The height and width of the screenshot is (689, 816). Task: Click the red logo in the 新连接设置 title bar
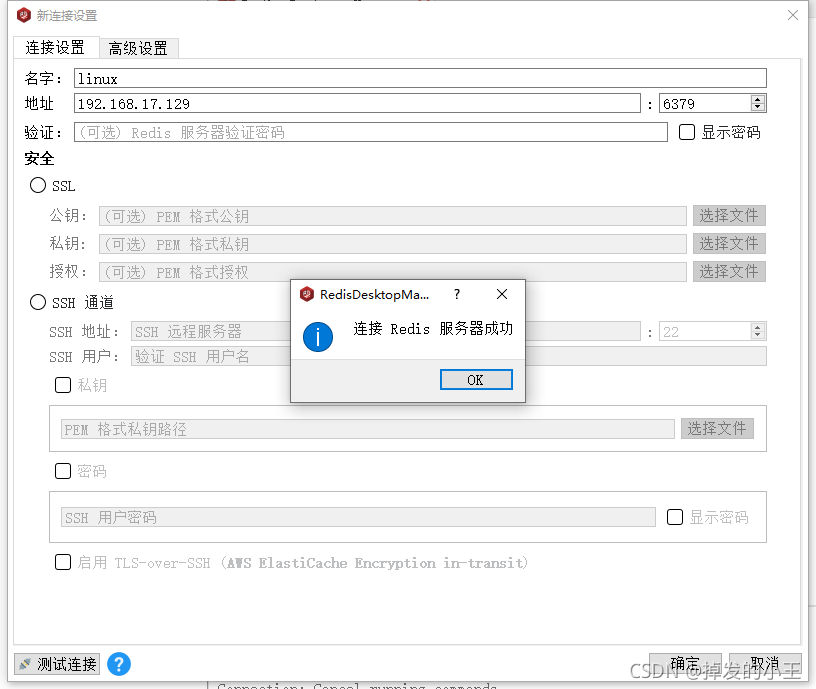pos(24,16)
